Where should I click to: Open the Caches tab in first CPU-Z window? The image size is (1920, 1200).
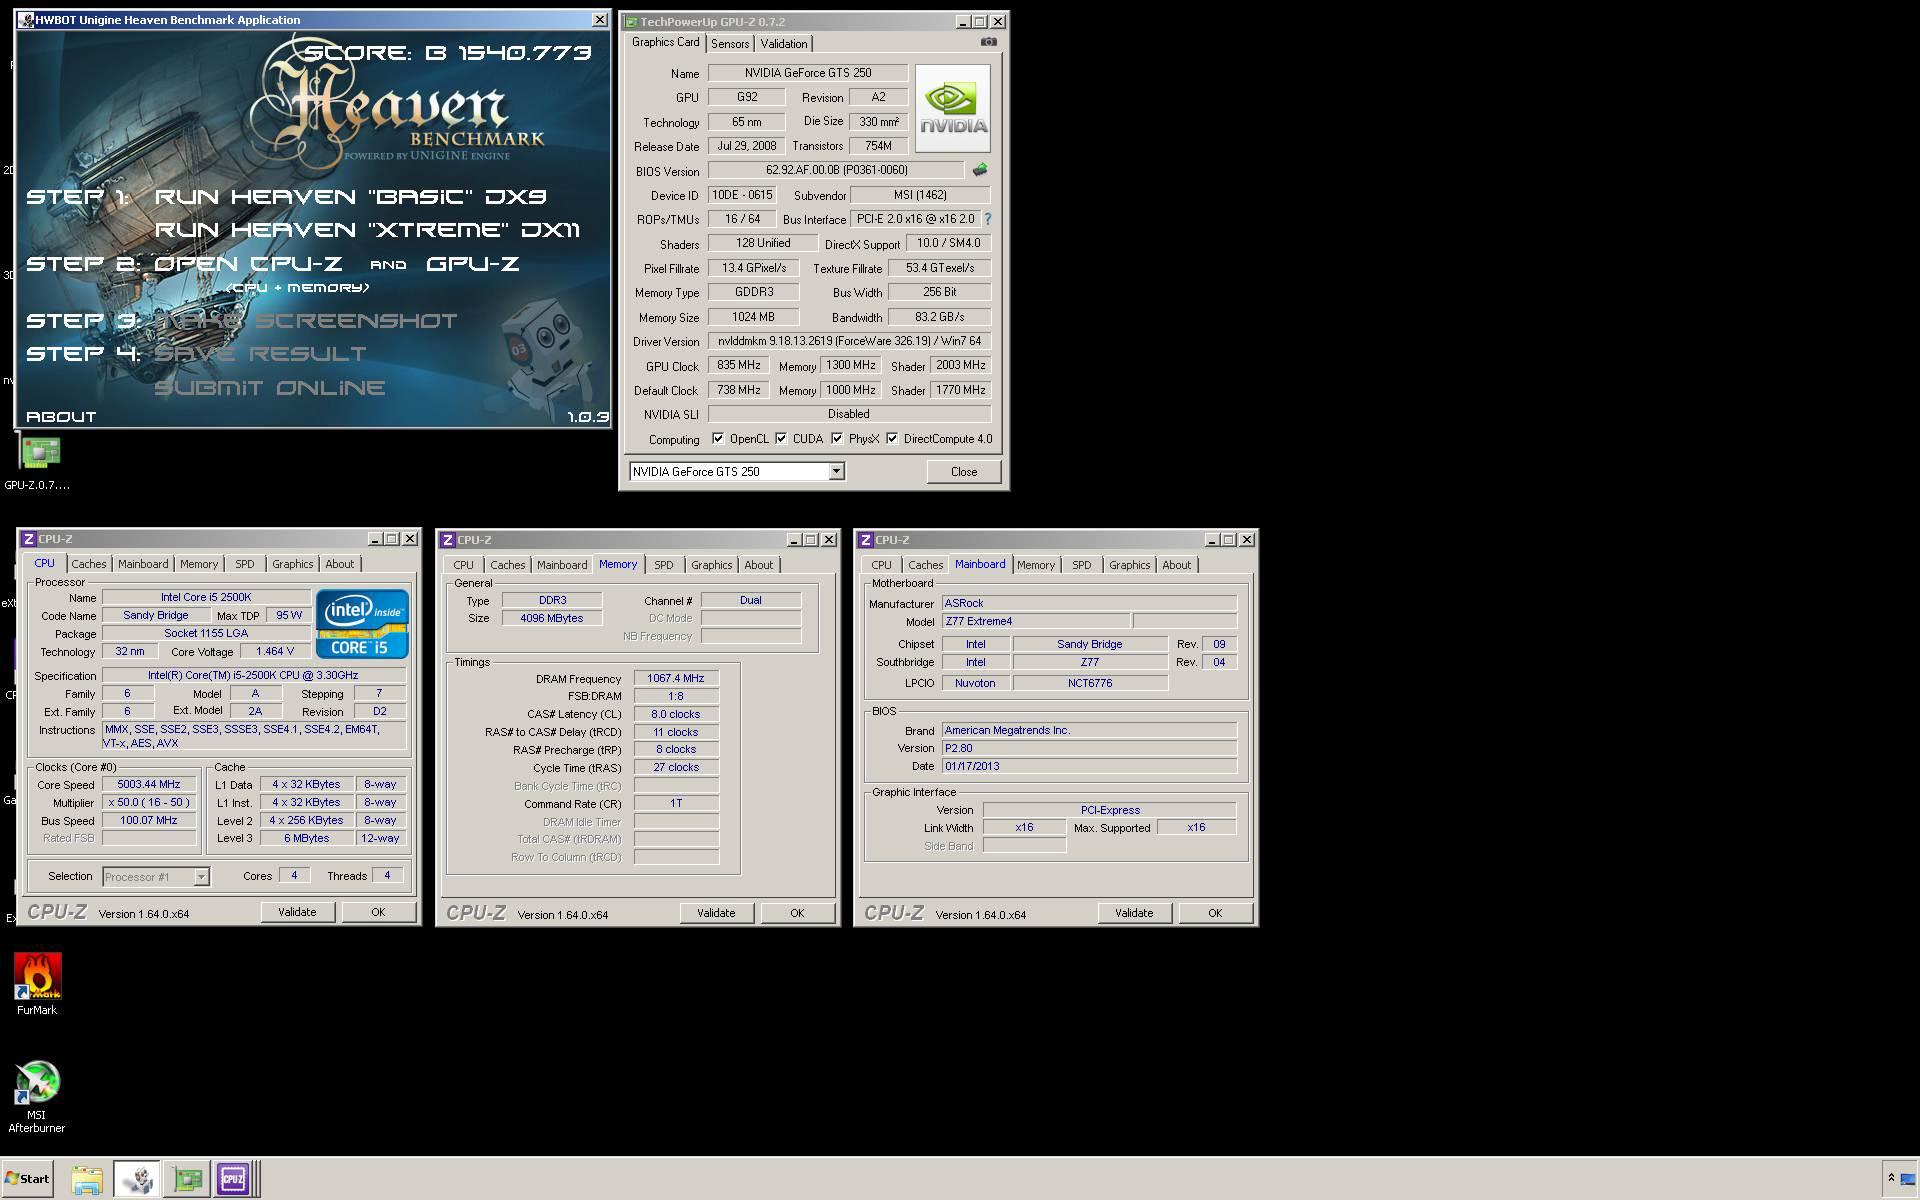click(88, 564)
